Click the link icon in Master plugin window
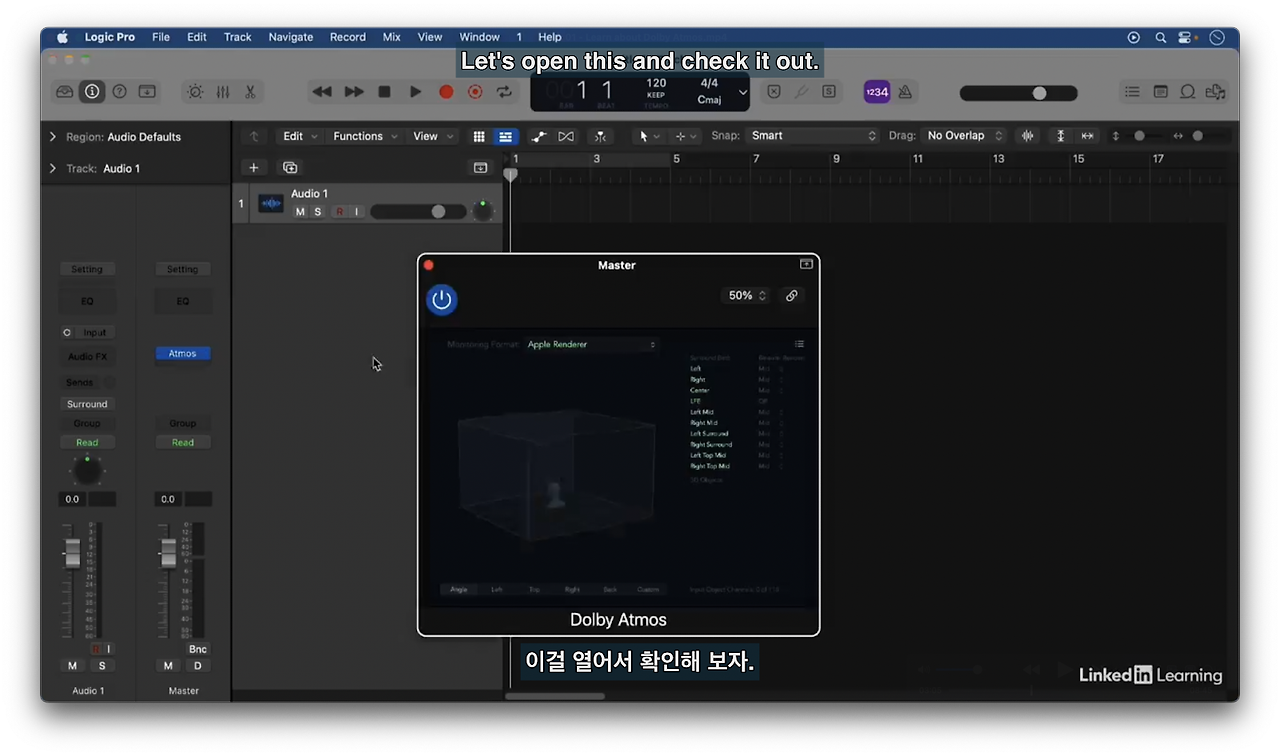Image resolution: width=1280 pixels, height=756 pixels. click(x=791, y=296)
